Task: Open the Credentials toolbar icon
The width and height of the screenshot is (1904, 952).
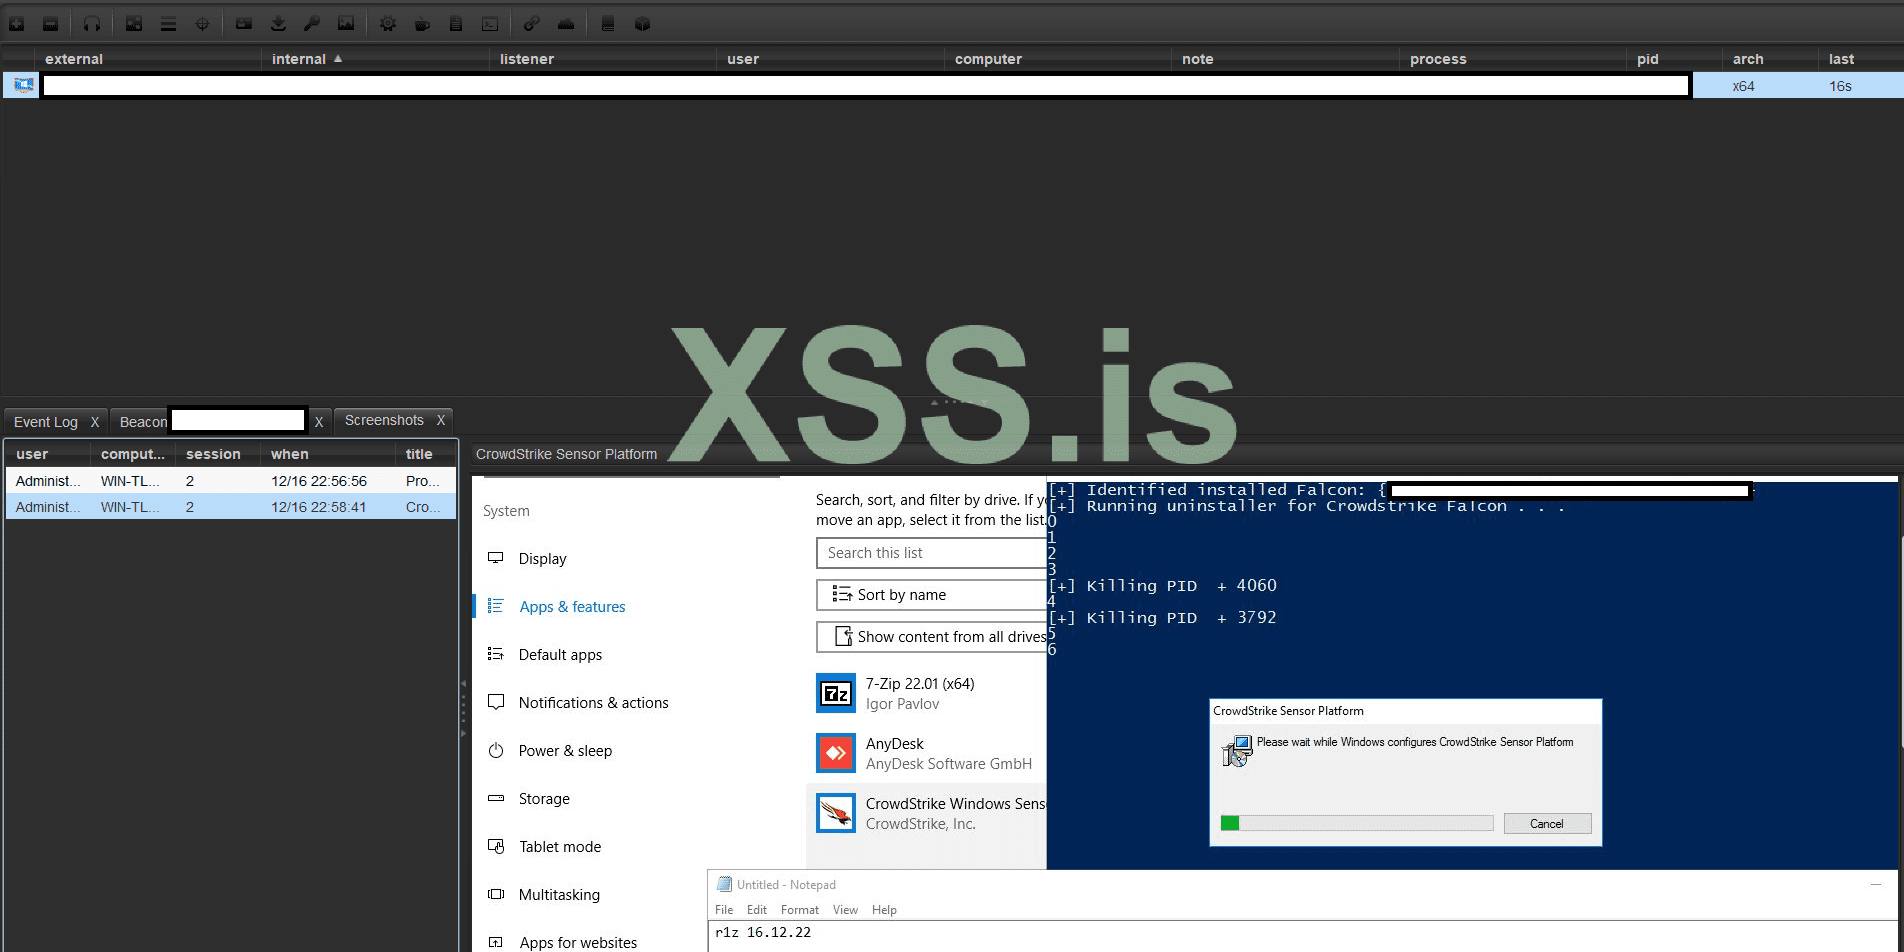Action: point(244,24)
